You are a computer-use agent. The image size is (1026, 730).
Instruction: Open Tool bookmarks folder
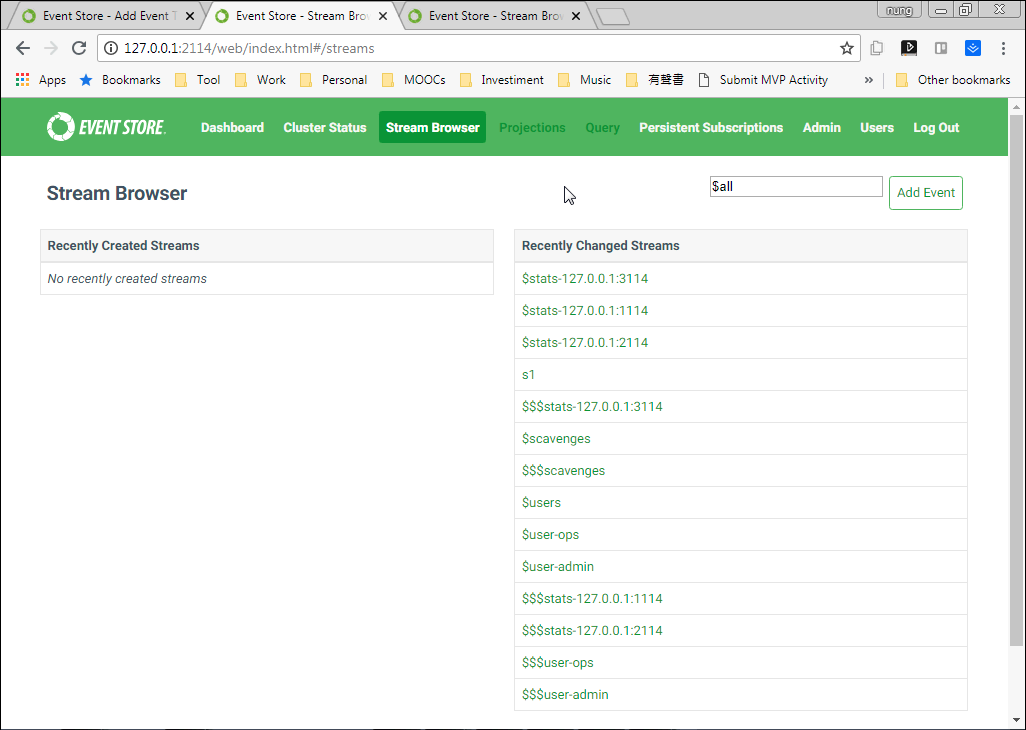(198, 80)
